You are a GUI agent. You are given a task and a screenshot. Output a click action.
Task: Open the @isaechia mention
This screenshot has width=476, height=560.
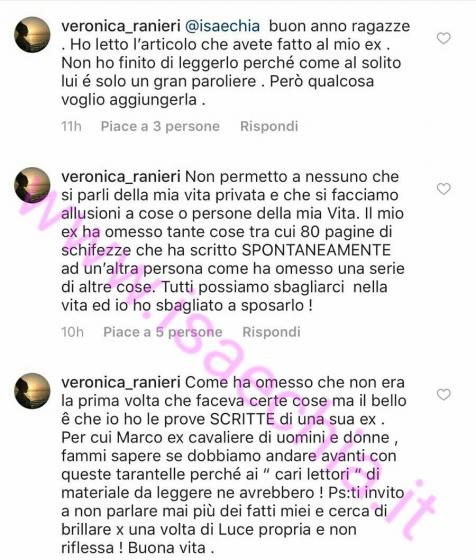point(222,26)
